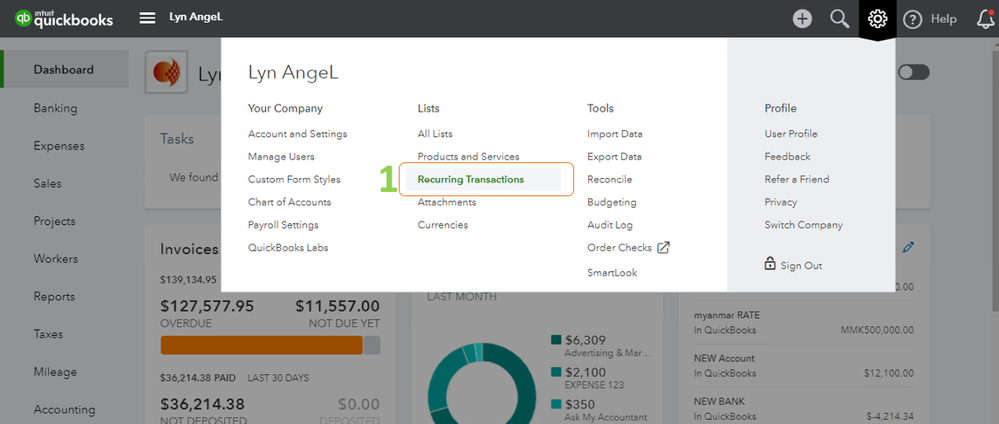The width and height of the screenshot is (999, 424).
Task: Click Switch Company
Action: pos(803,225)
